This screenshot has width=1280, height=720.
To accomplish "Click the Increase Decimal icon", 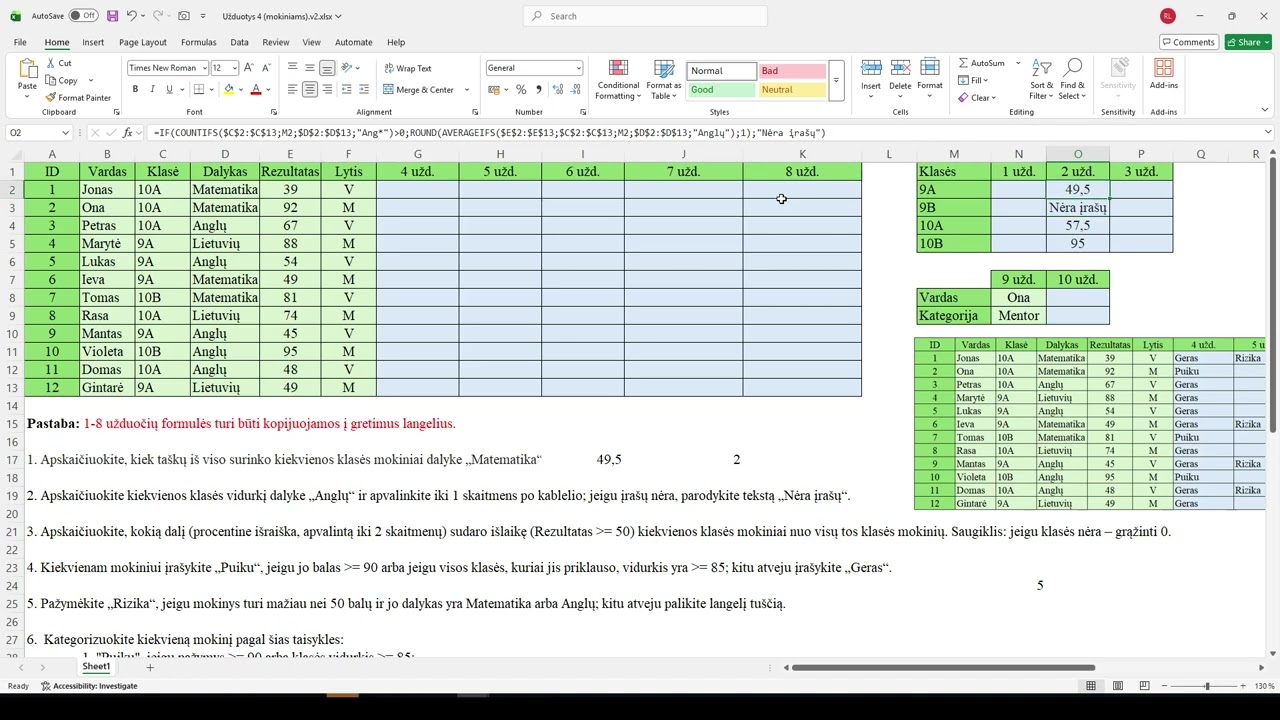I will click(556, 89).
